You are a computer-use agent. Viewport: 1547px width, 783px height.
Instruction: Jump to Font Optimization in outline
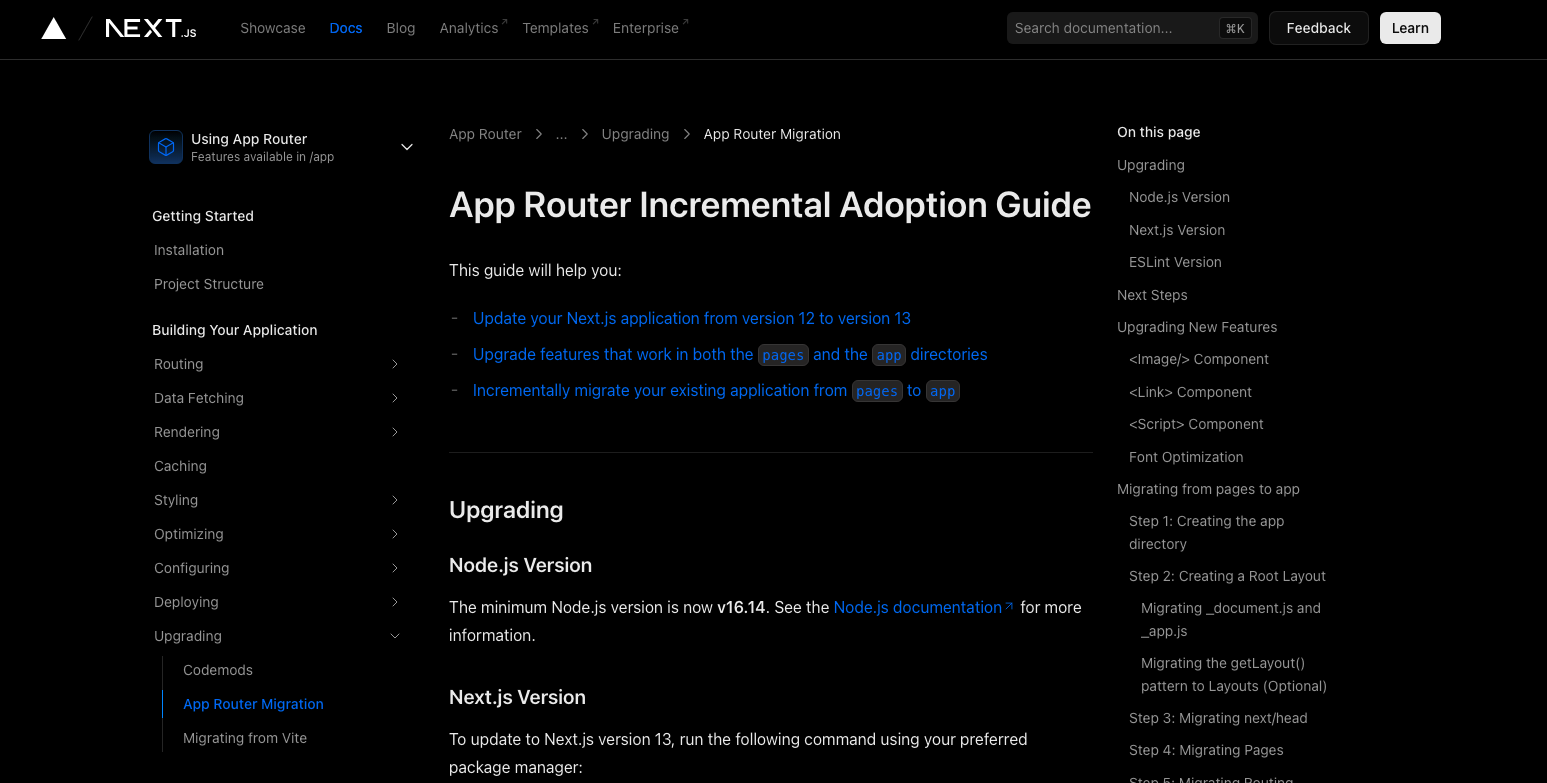point(1186,457)
